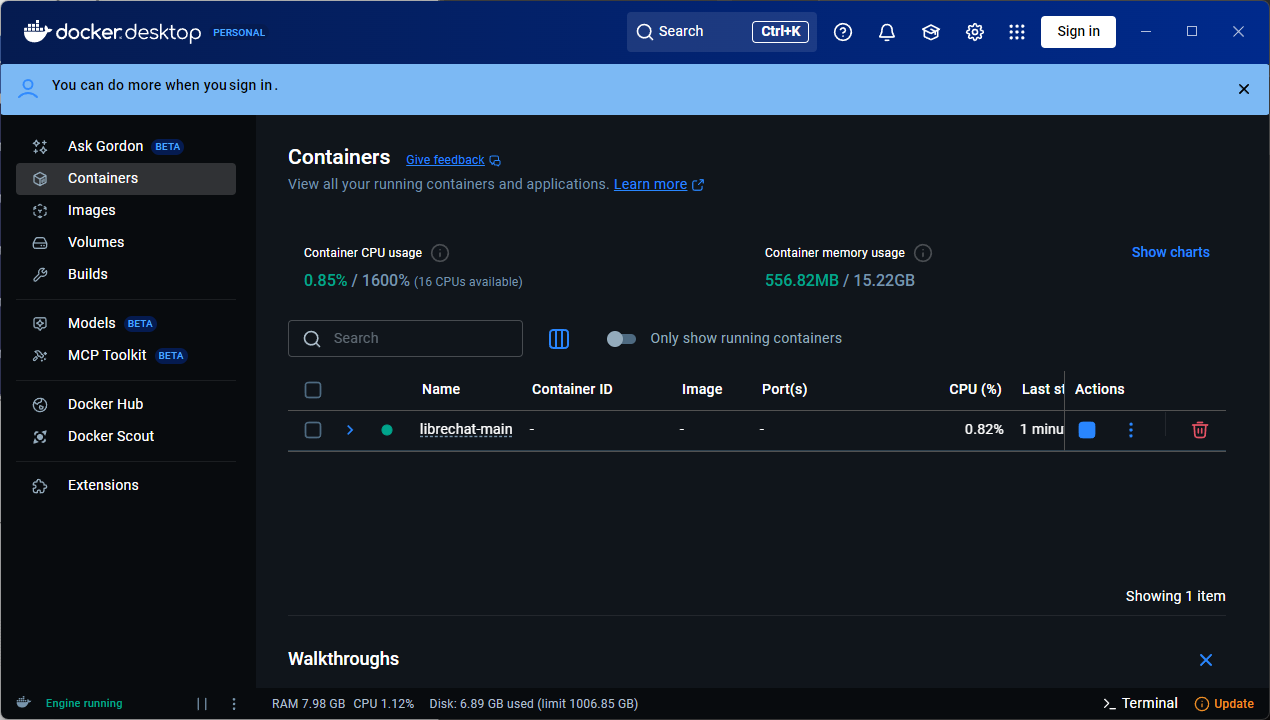This screenshot has width=1270, height=720.
Task: Open the apps grid icon
Action: coord(1017,32)
